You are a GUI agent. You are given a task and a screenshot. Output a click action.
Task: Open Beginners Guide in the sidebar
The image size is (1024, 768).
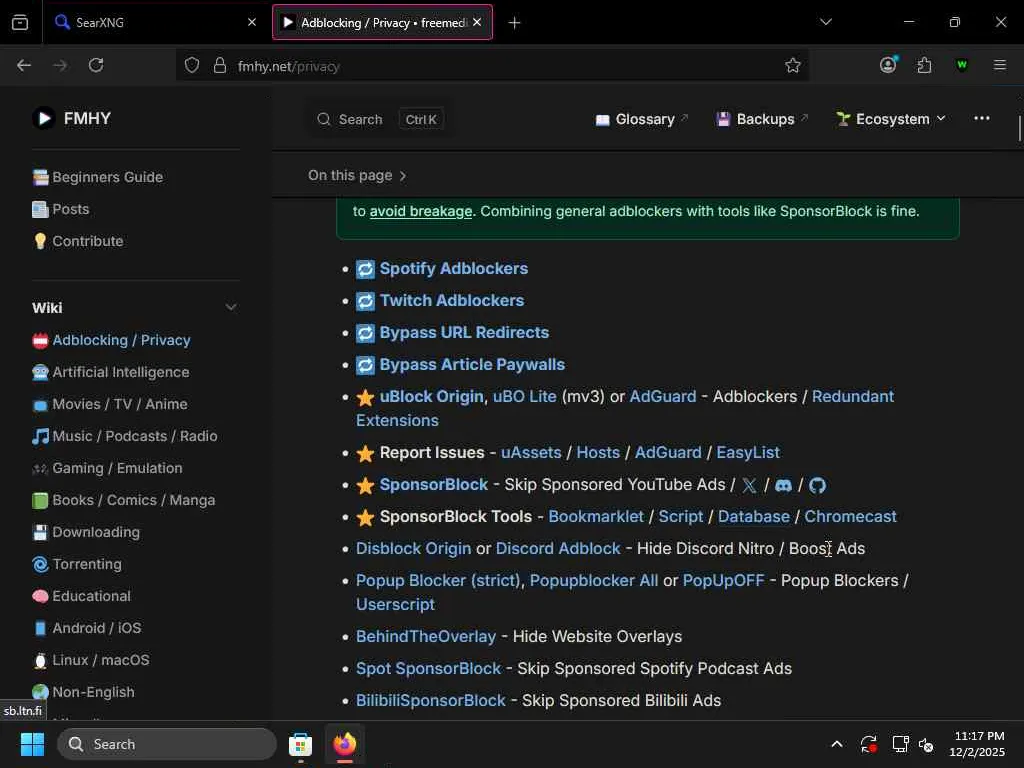[x=98, y=177]
